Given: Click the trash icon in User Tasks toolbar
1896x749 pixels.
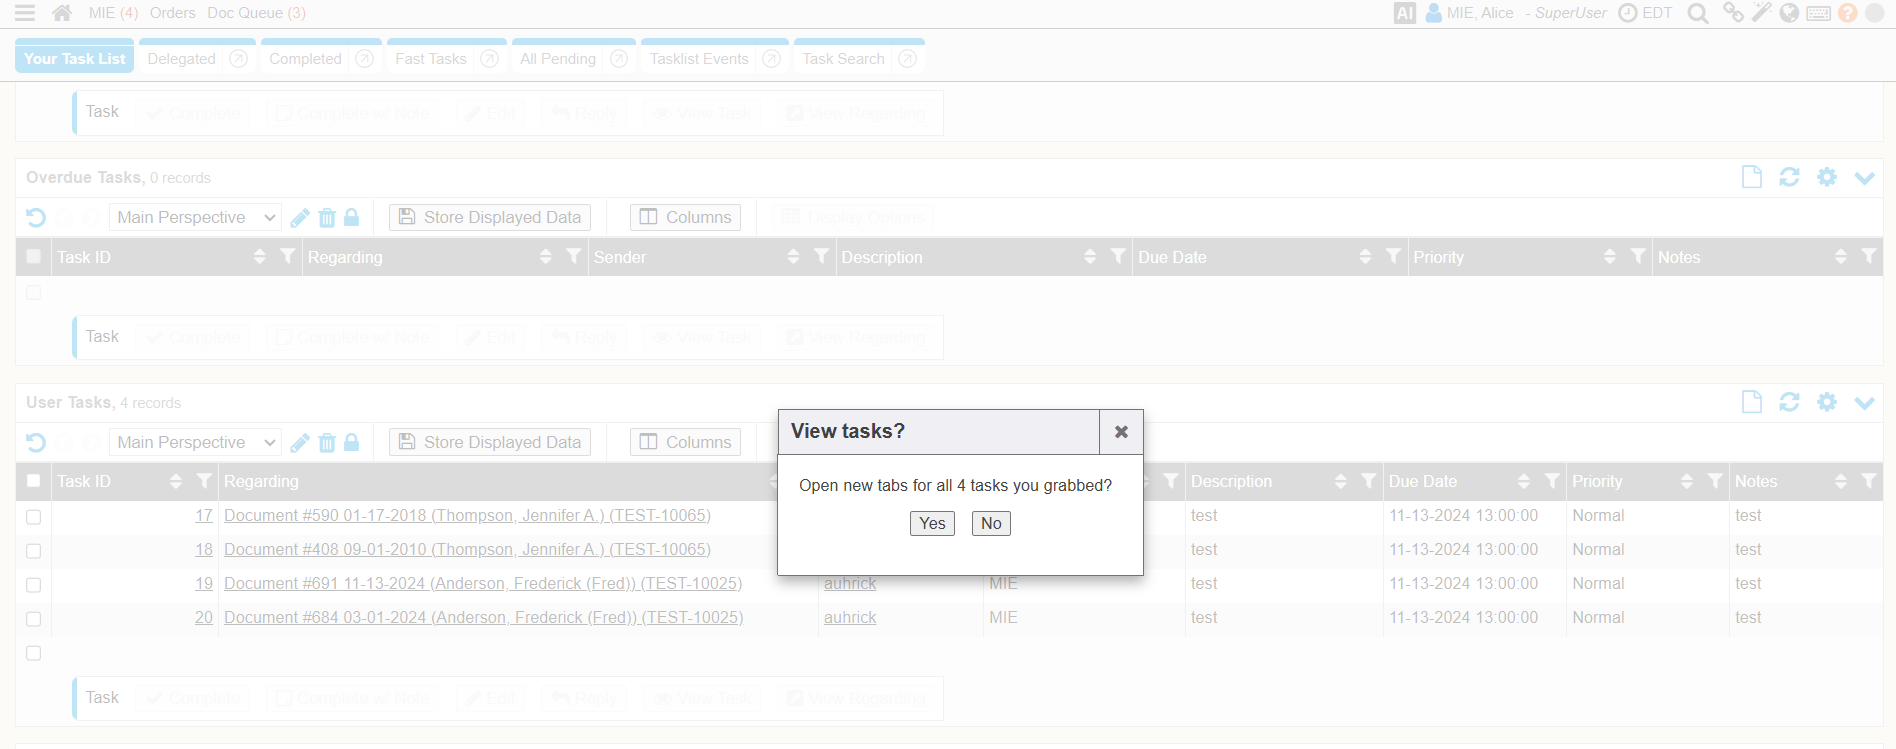Looking at the screenshot, I should click(x=327, y=442).
